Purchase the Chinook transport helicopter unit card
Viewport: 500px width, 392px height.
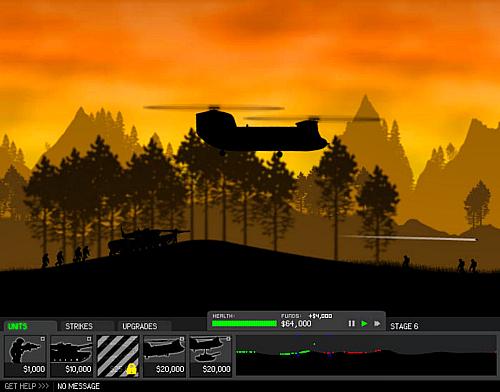(165, 356)
